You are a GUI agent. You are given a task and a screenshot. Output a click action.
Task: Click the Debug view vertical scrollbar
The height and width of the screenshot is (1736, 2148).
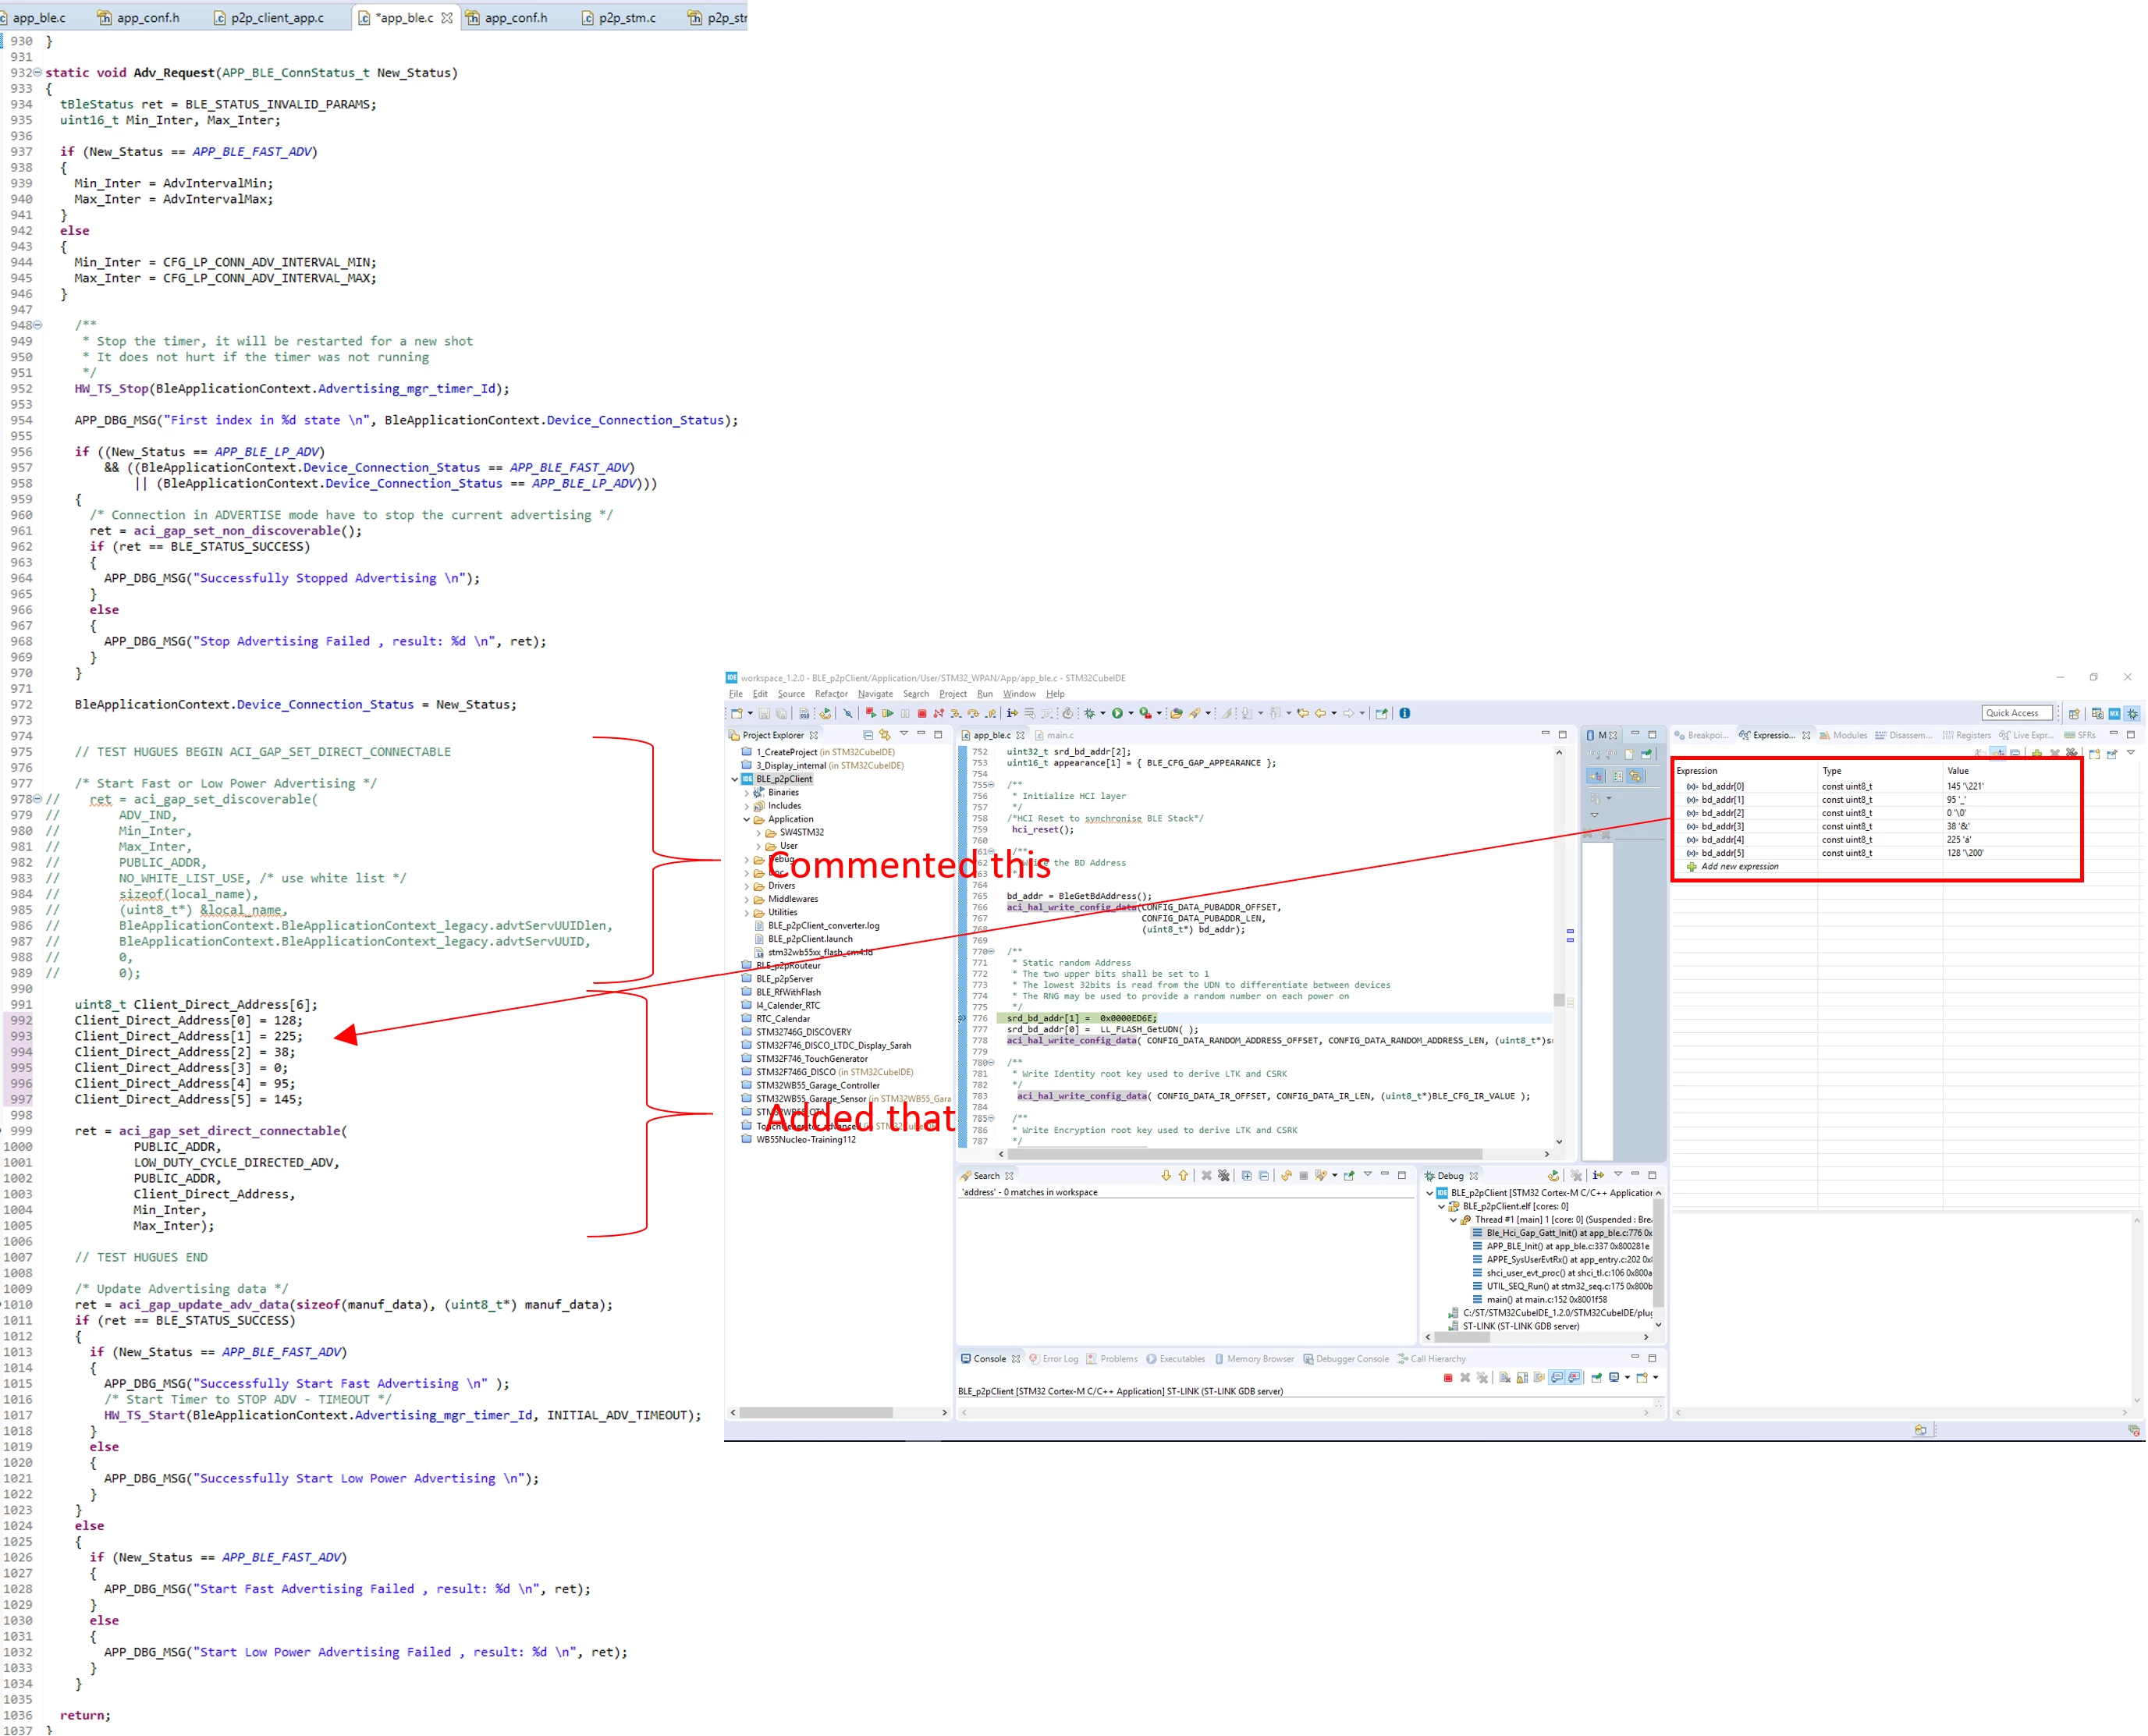1659,1252
